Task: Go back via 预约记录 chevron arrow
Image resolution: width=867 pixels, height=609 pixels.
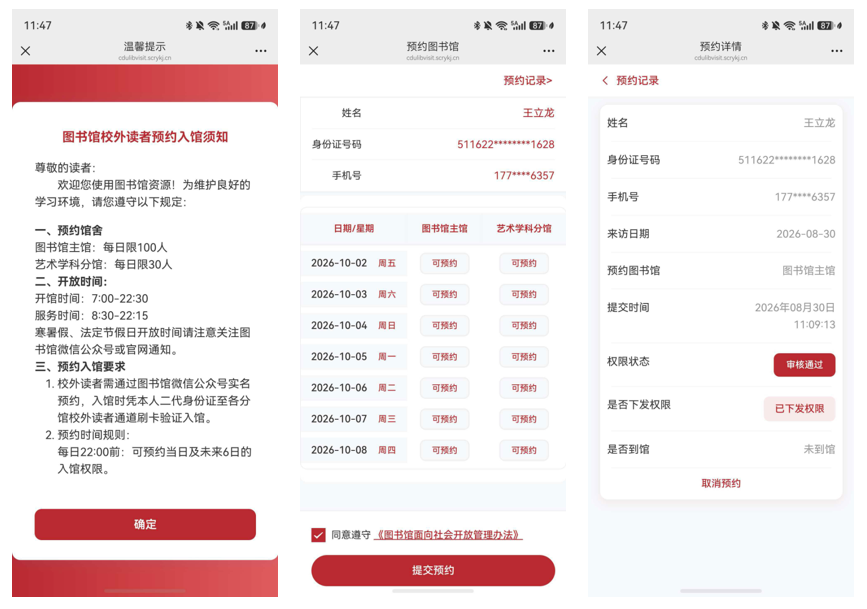Action: tap(605, 81)
